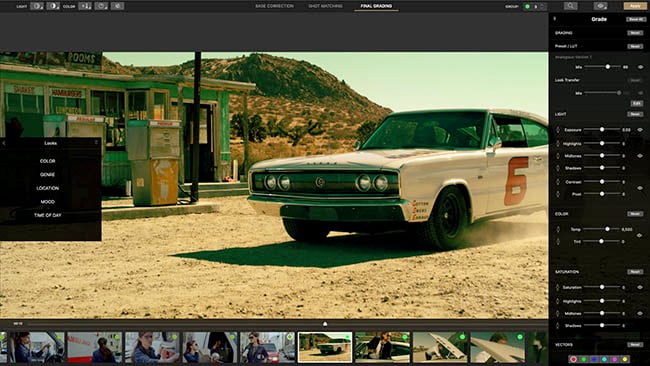Expand the COLOR looks category

click(48, 161)
